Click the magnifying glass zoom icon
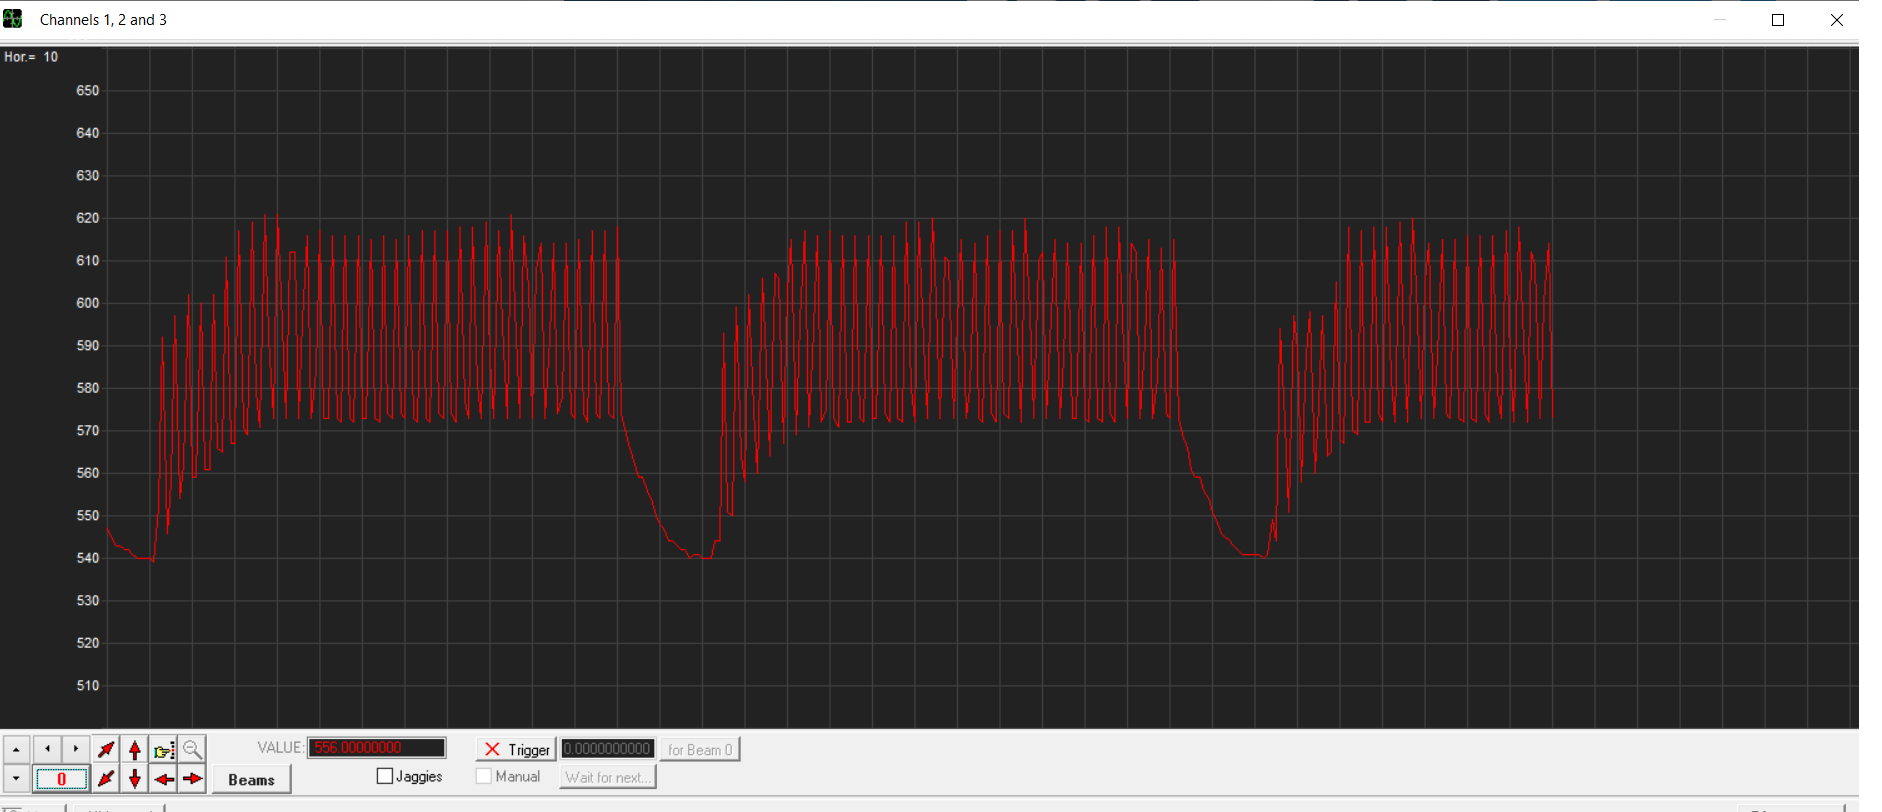The image size is (1882, 812). pos(192,749)
